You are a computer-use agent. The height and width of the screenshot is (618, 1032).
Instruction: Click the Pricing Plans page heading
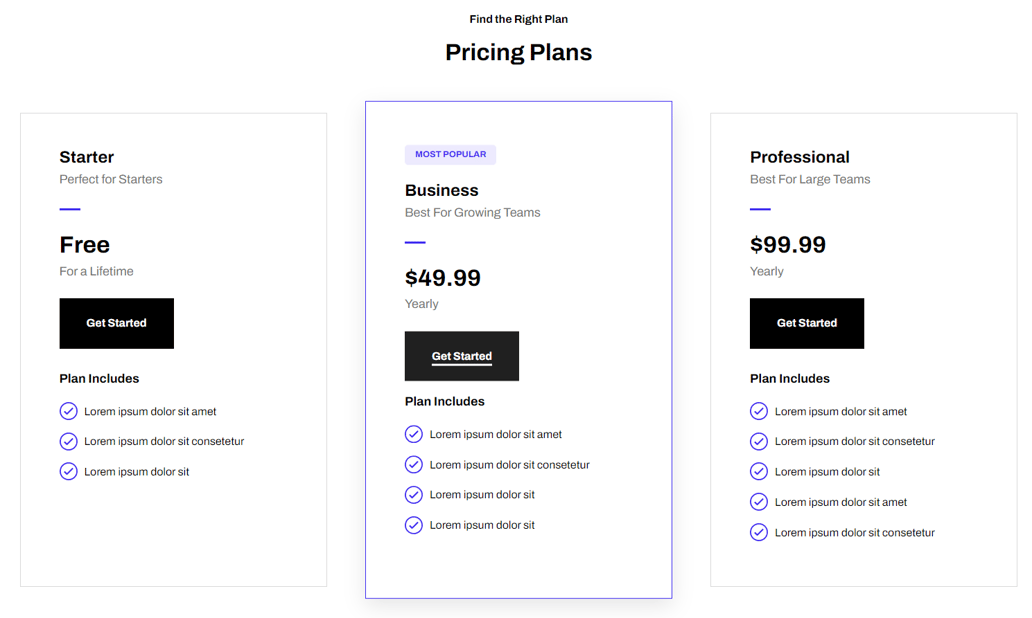tap(518, 52)
